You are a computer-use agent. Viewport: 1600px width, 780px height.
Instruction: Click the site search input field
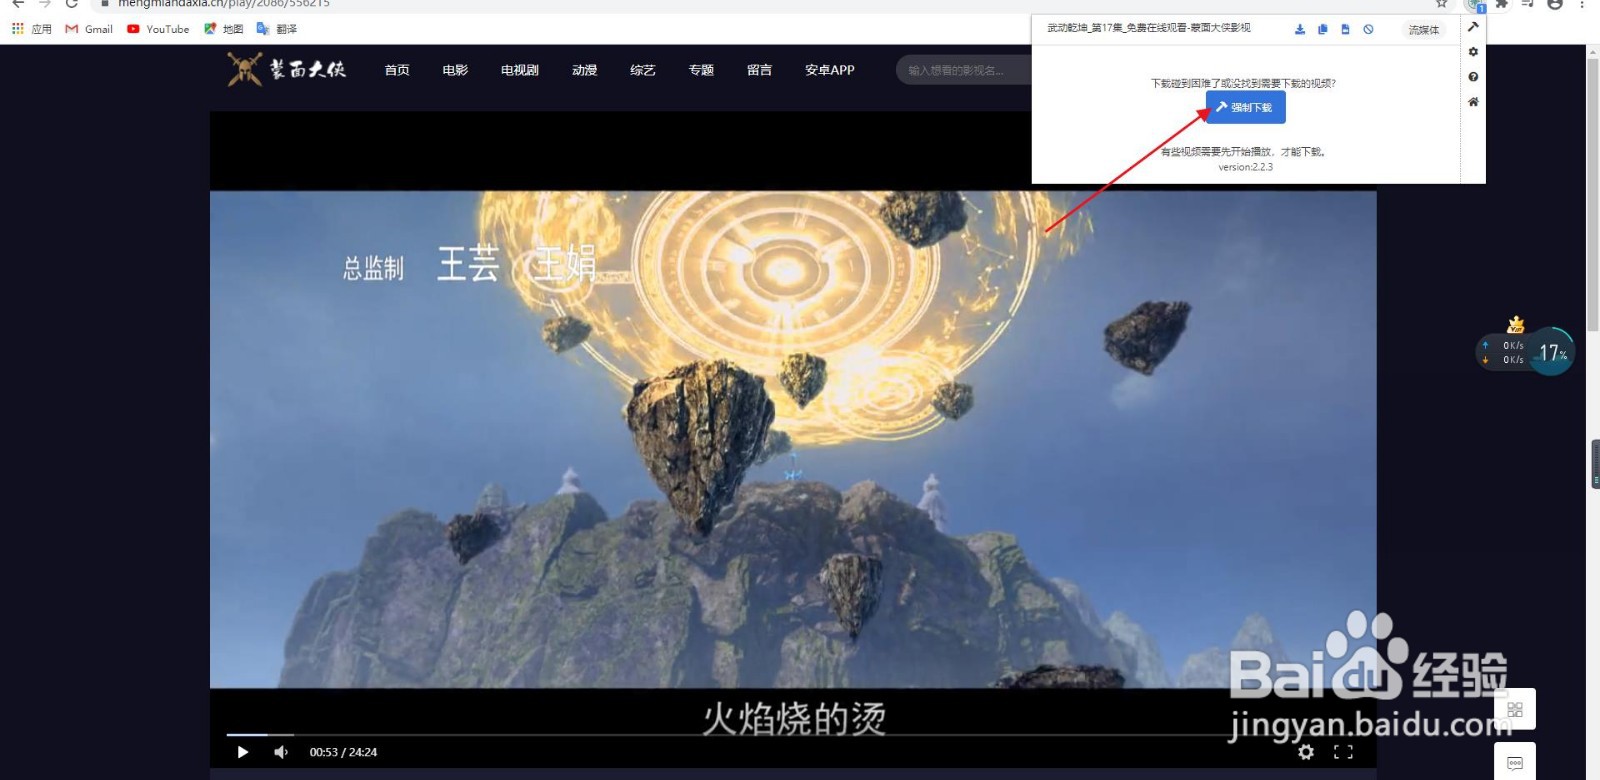965,70
